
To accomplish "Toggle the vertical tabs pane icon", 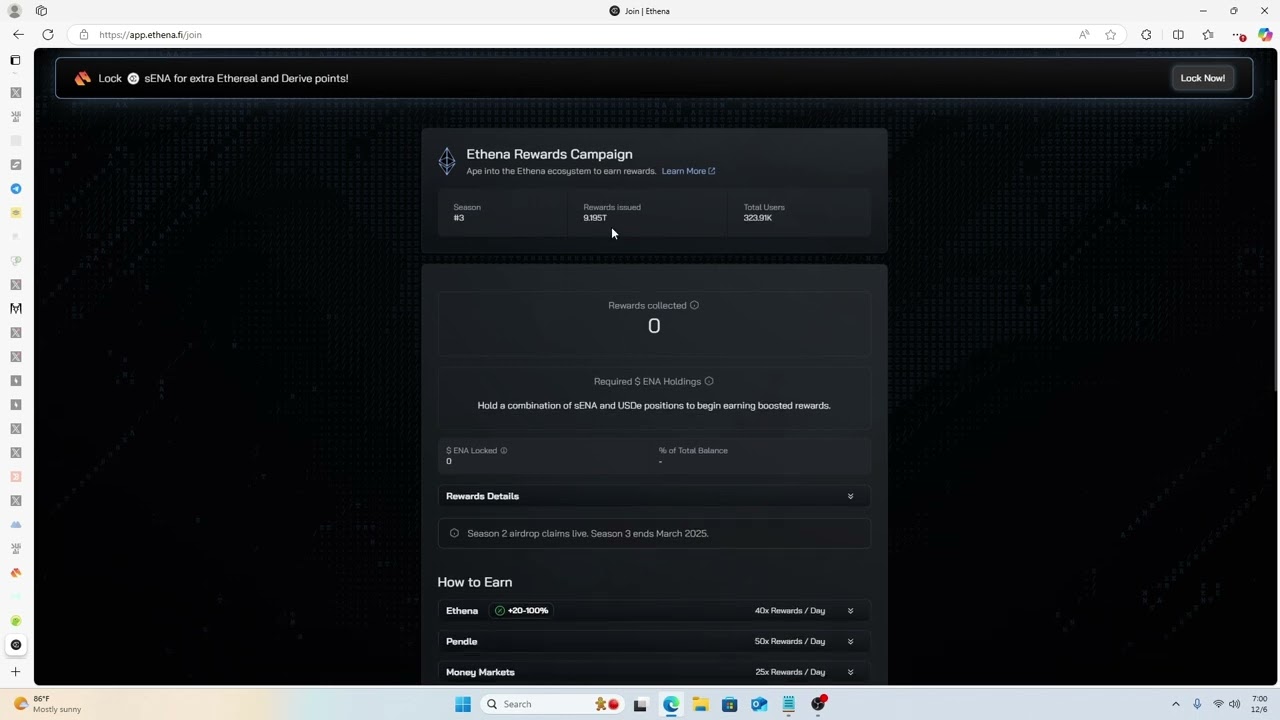I will (x=15, y=60).
